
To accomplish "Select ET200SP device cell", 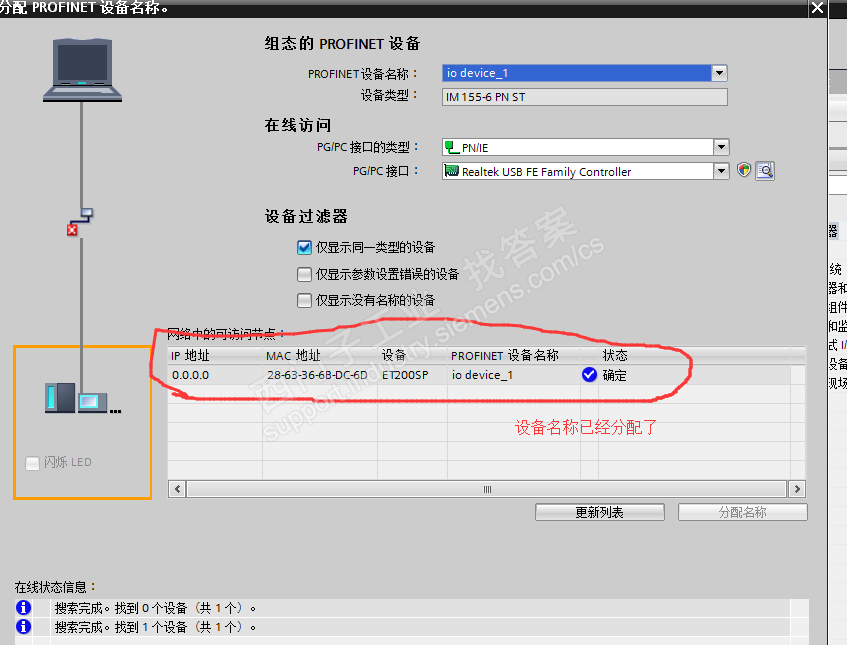I will pos(412,375).
